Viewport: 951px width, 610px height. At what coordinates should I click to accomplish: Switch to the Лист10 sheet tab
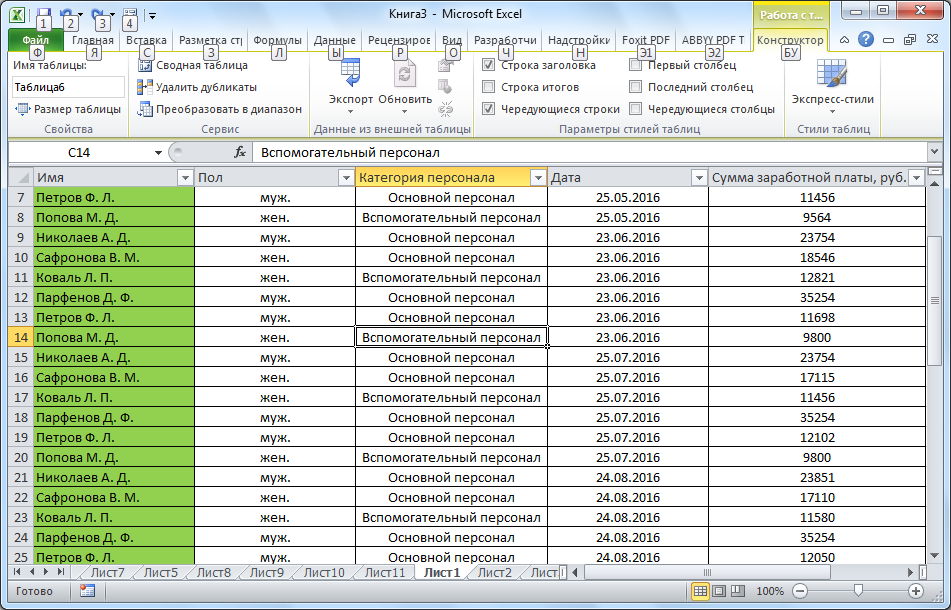pos(323,573)
